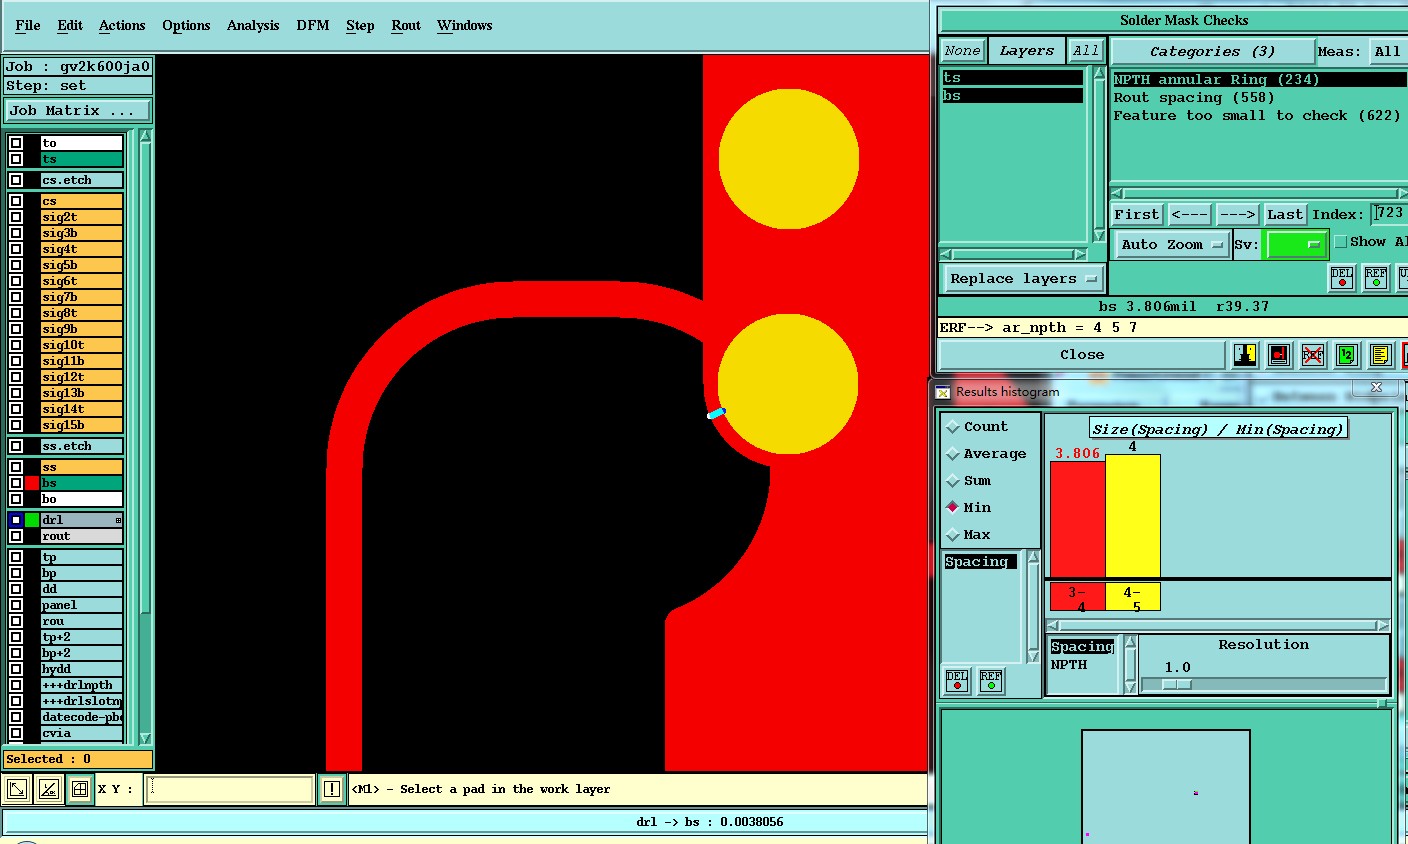Select the Count radio option
Screen dimensions: 1408x844
953,427
